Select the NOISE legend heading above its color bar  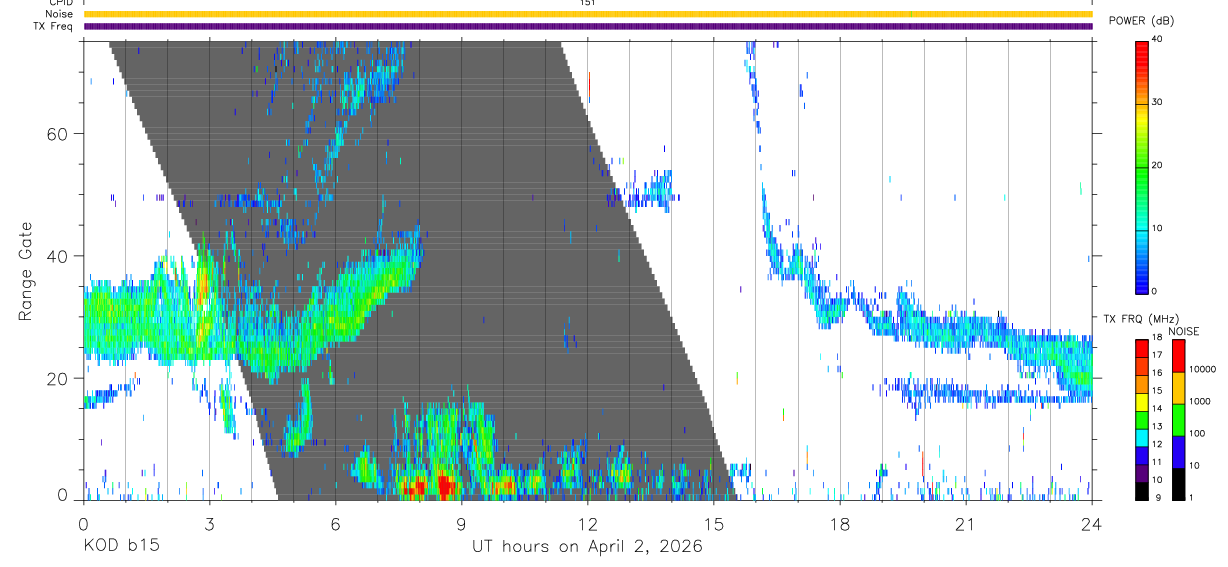tap(1184, 331)
